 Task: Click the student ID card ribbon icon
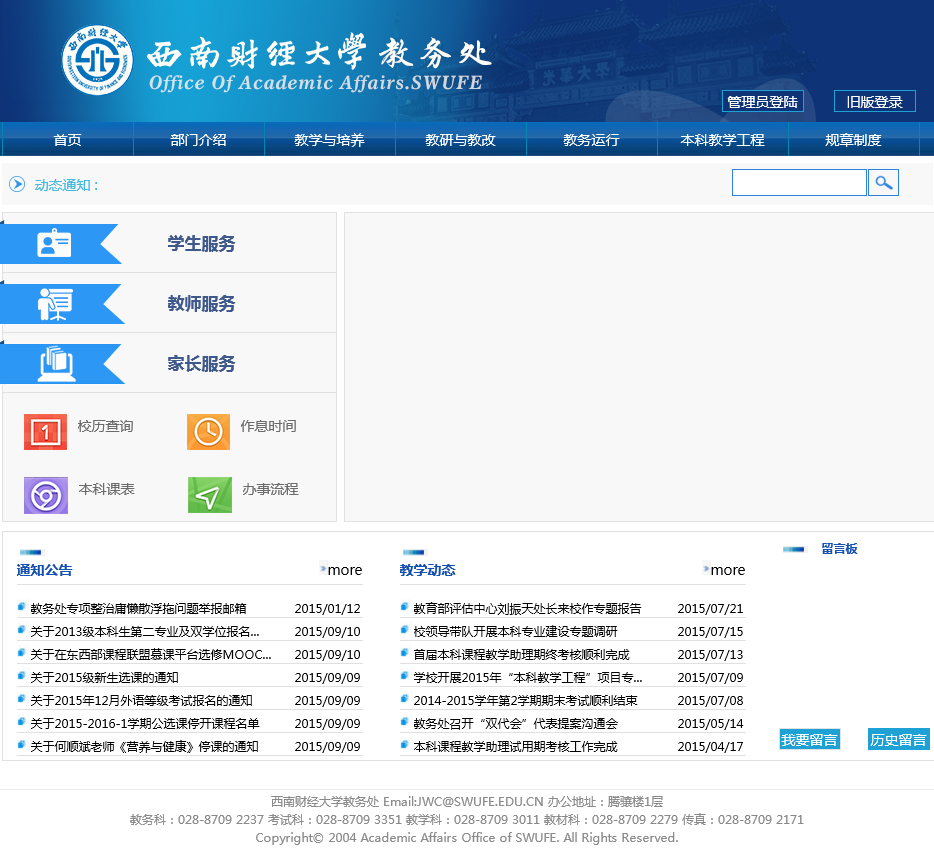[54, 244]
